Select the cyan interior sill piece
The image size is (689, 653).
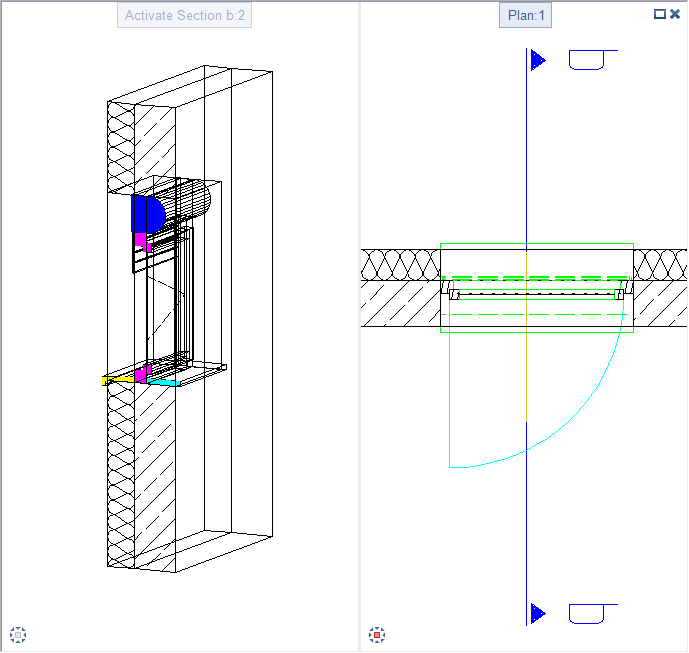click(163, 382)
